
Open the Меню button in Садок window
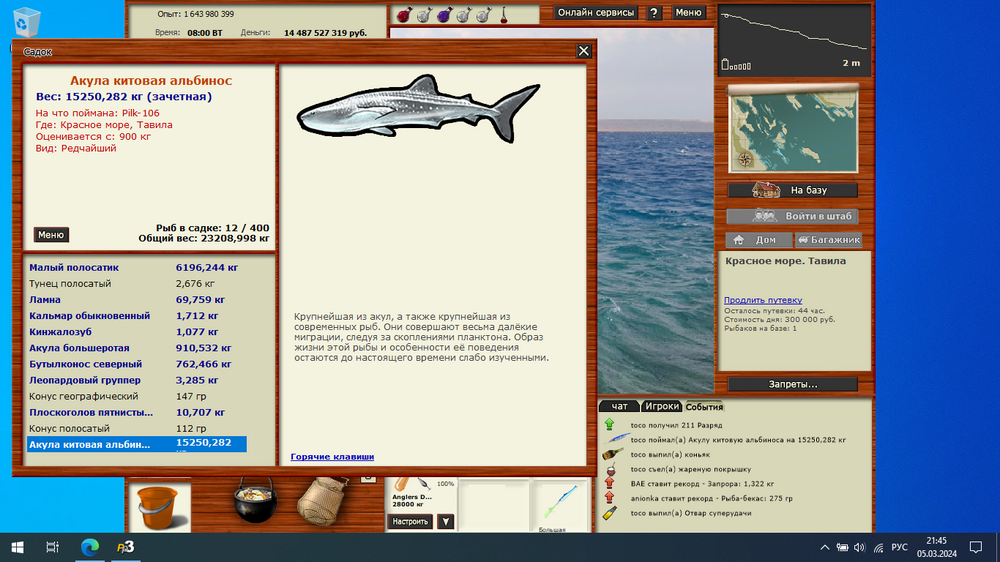point(51,235)
